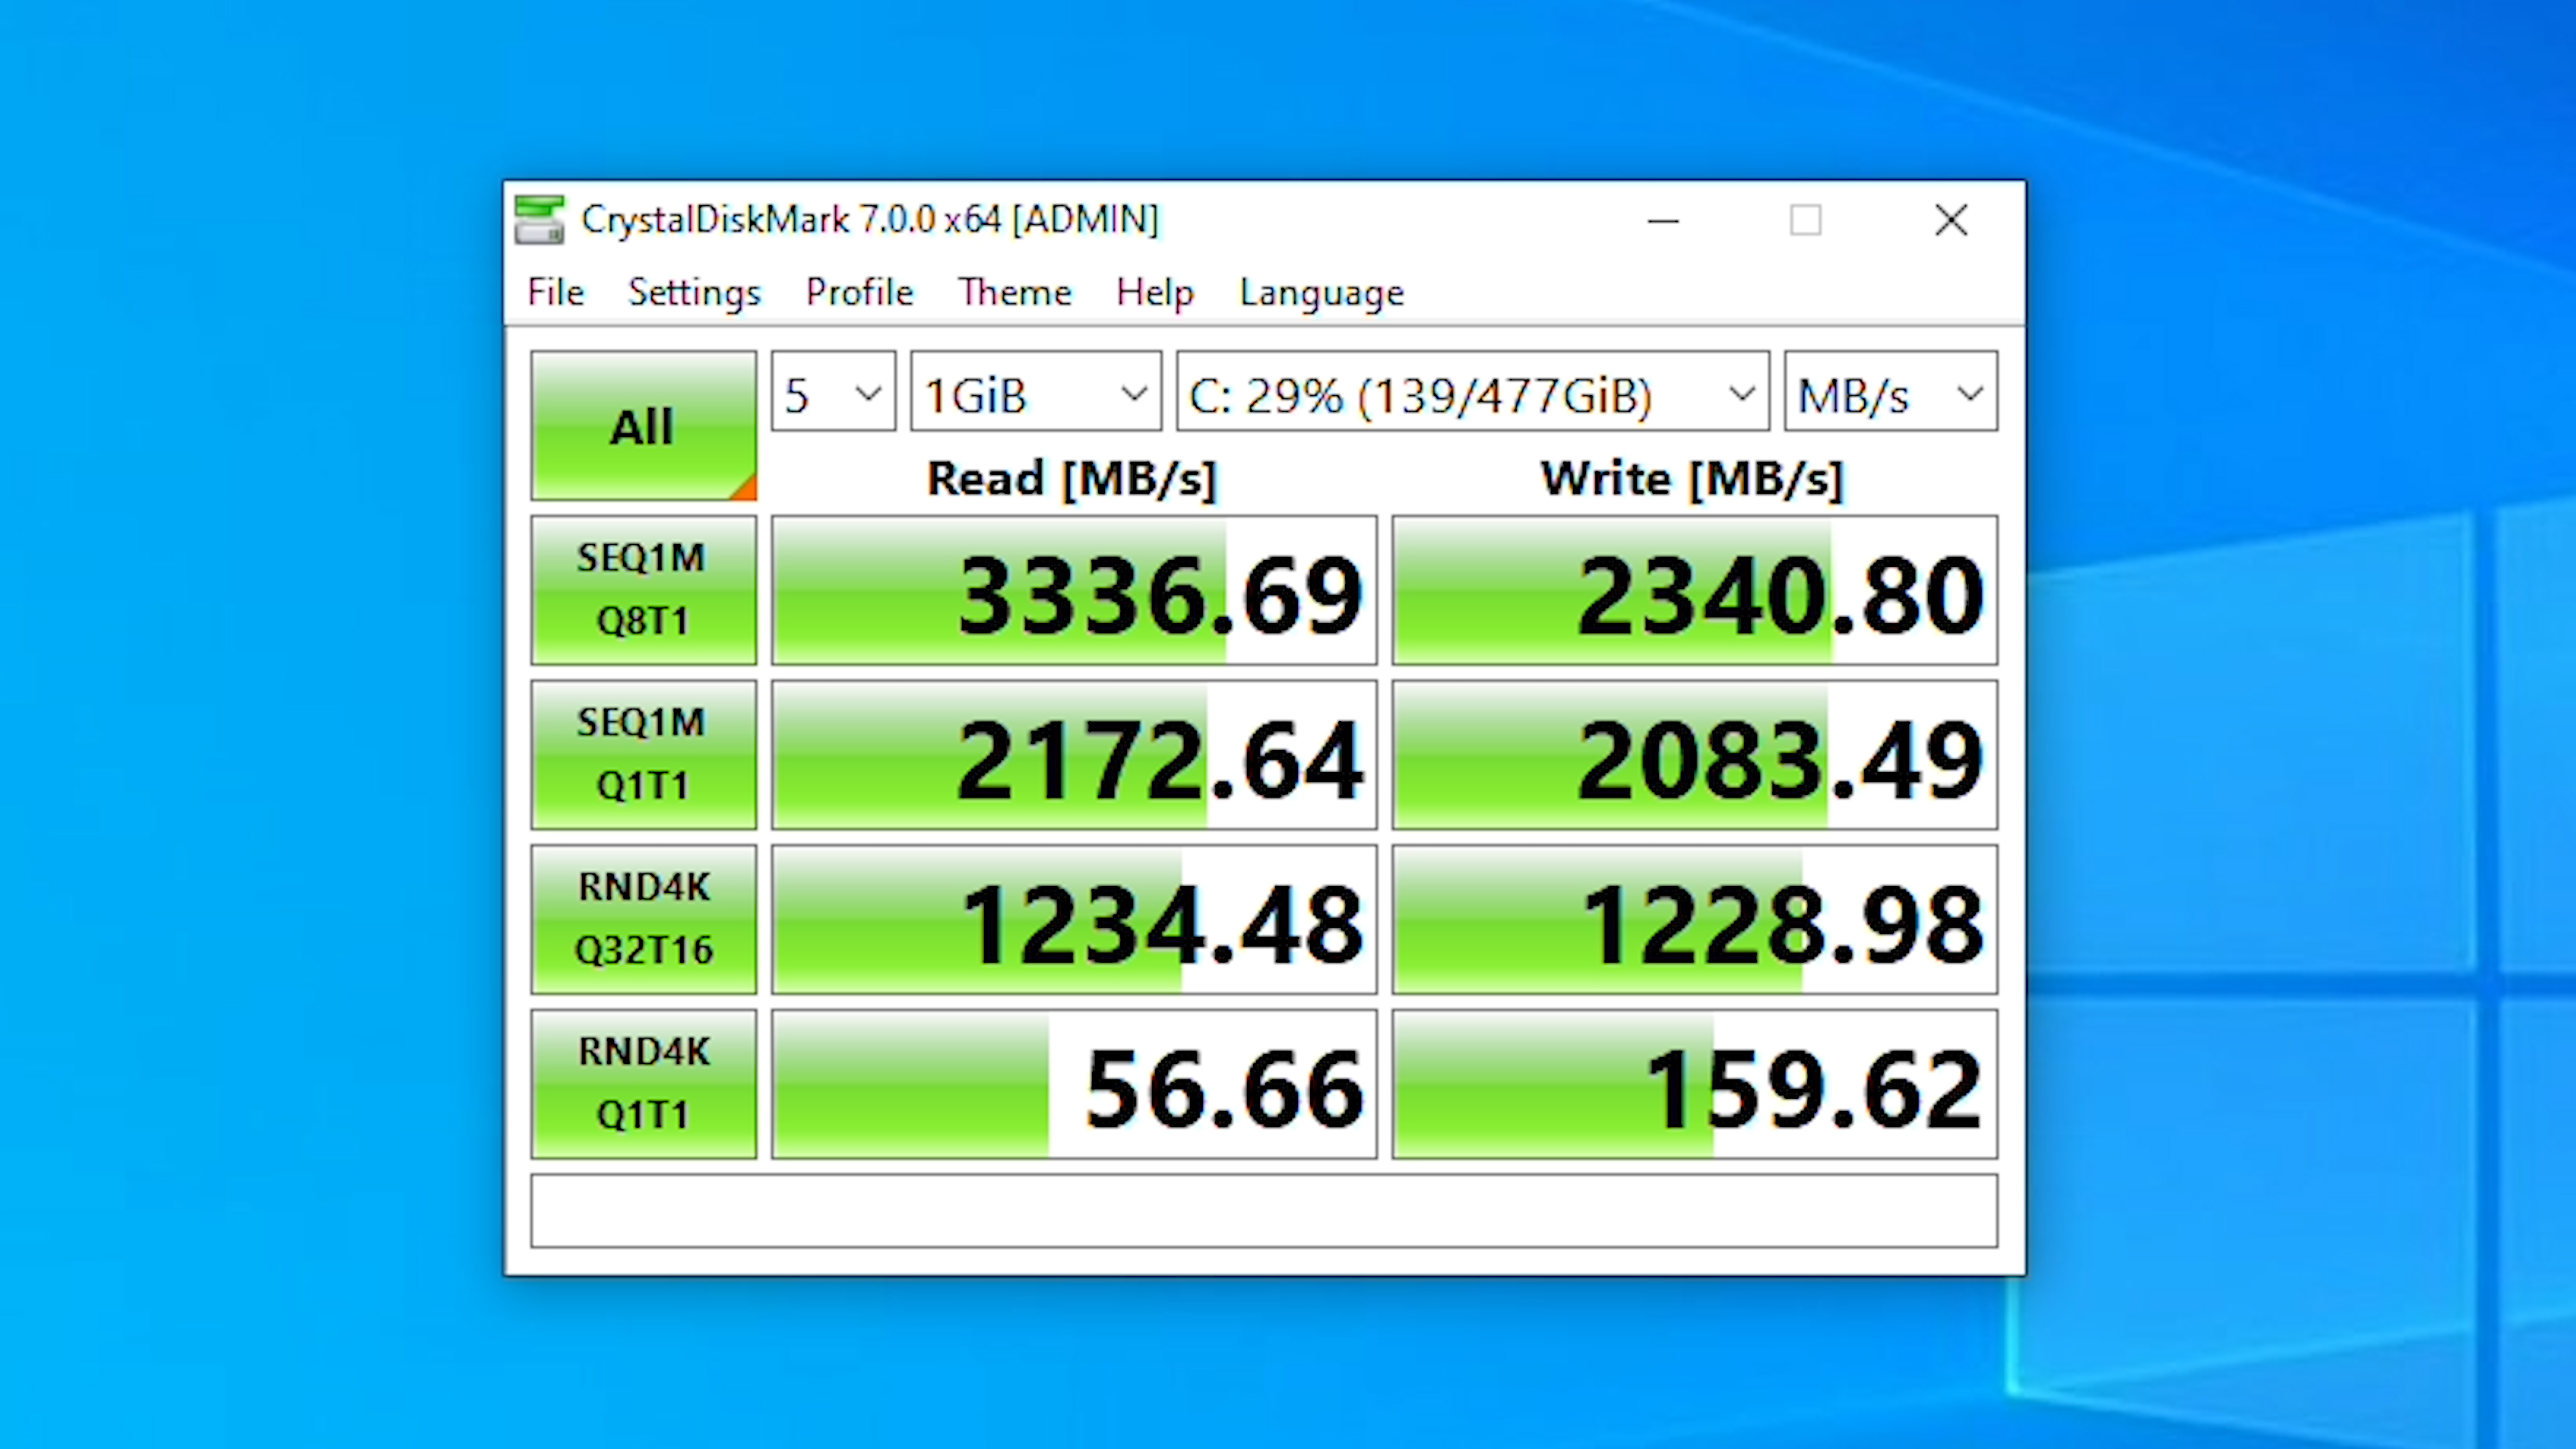This screenshot has height=1449, width=2576.
Task: Expand the MB/s unit dropdown
Action: [1890, 392]
